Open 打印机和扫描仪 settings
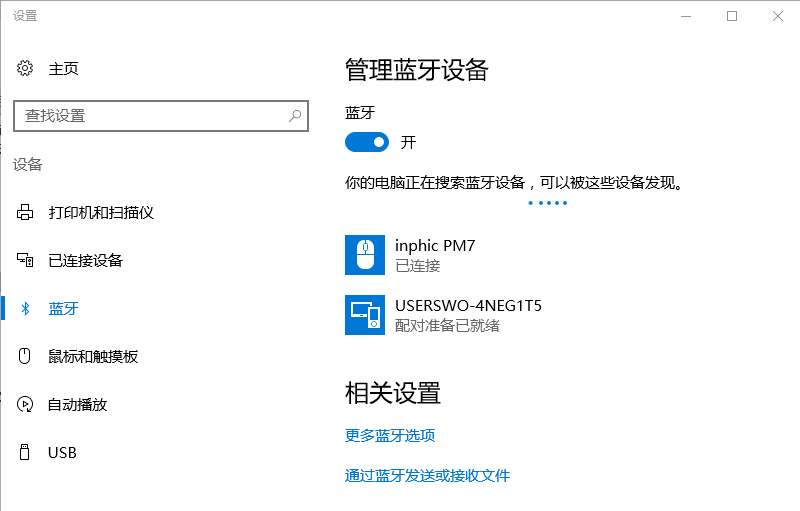 pyautogui.click(x=101, y=213)
